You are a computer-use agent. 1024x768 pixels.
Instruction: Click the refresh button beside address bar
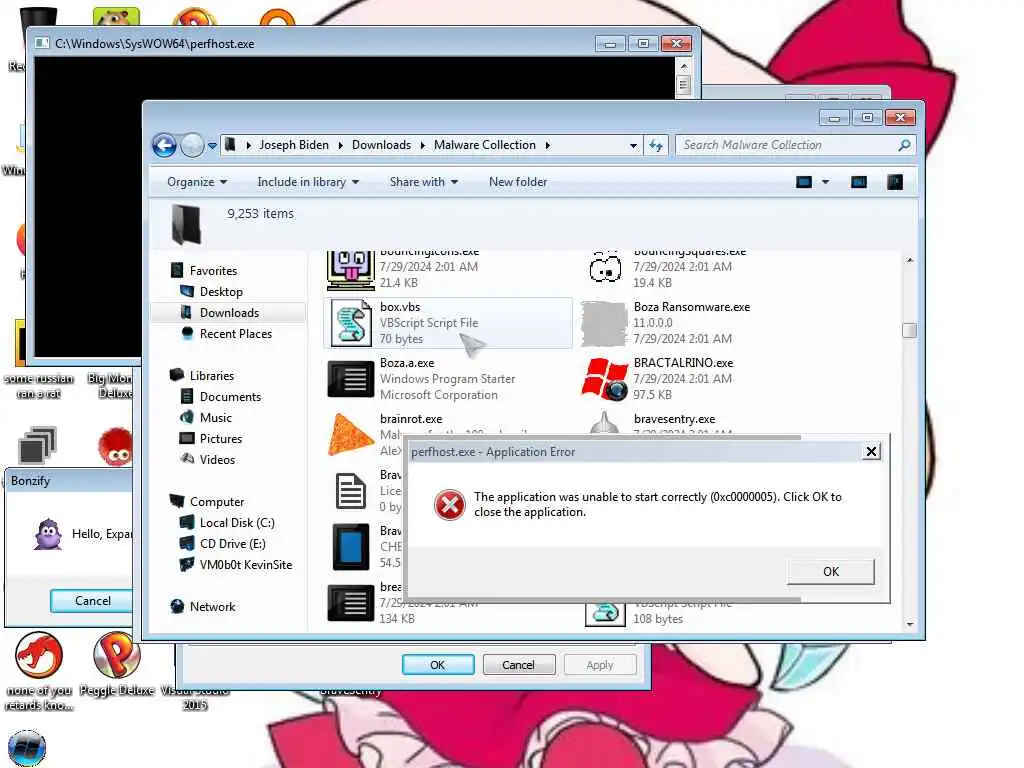pyautogui.click(x=656, y=145)
